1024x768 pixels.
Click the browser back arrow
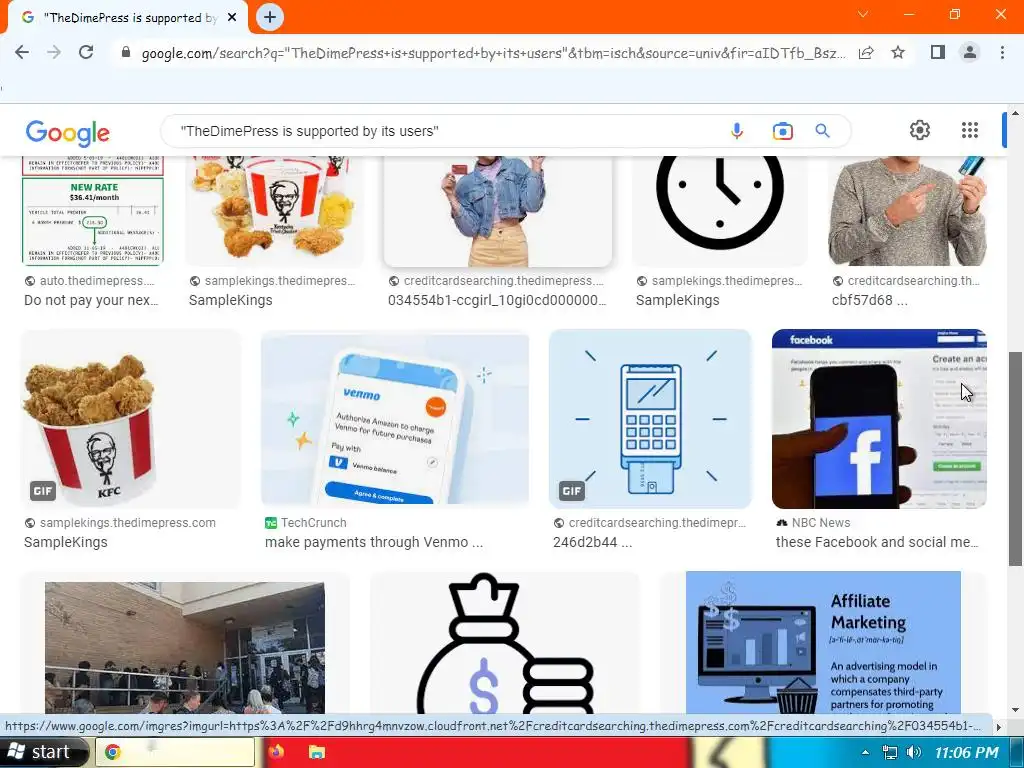22,52
